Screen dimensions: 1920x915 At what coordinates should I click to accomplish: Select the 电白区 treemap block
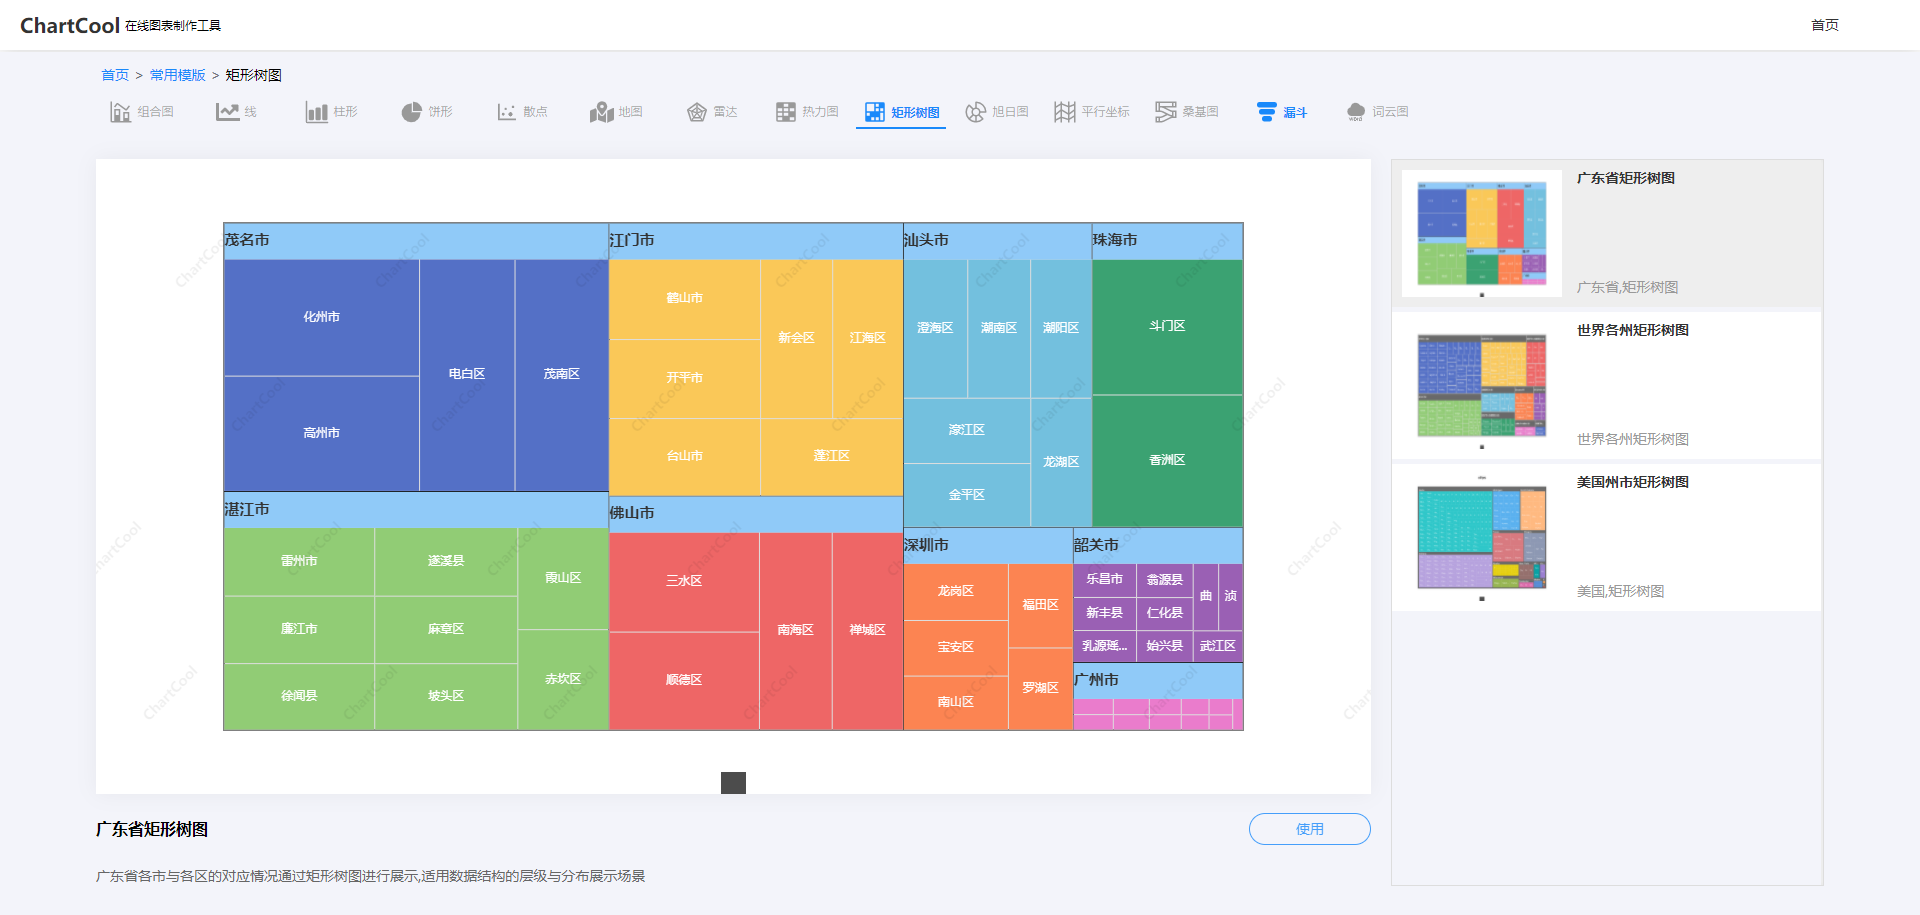(x=466, y=375)
